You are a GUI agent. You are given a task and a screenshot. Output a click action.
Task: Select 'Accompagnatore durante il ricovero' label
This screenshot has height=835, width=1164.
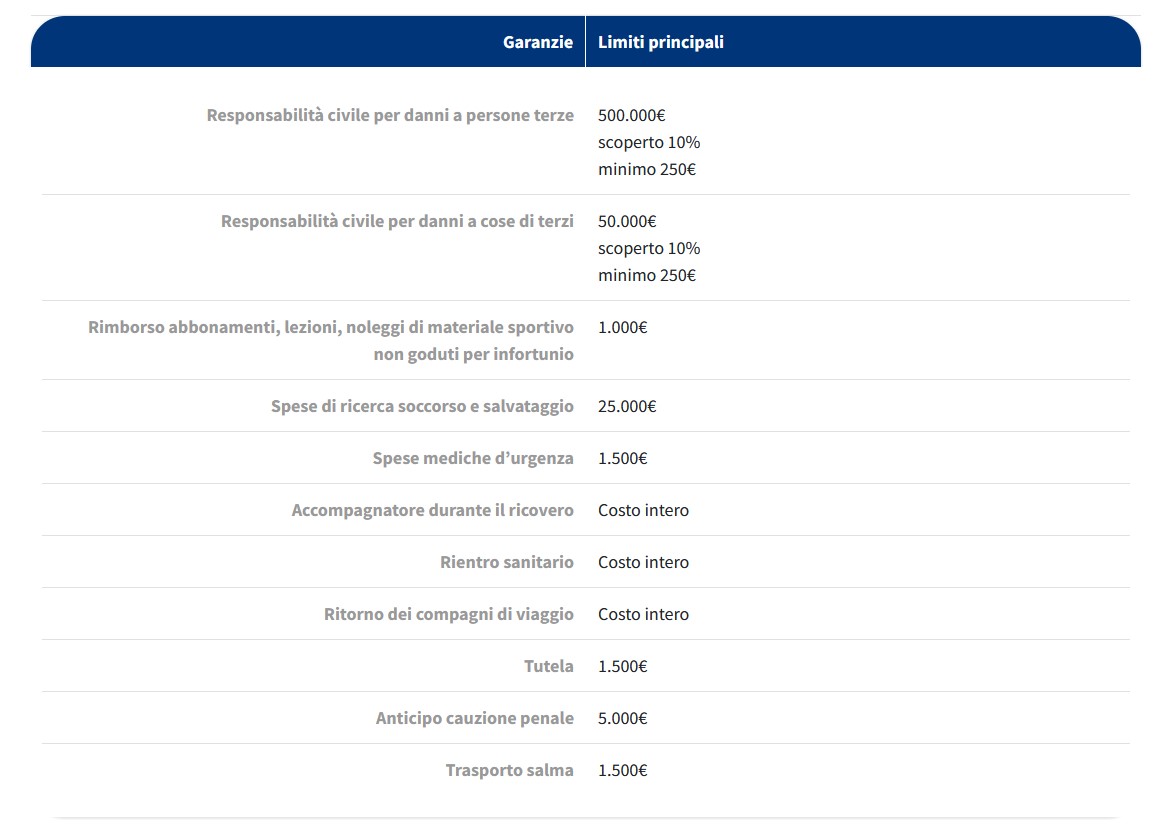432,510
